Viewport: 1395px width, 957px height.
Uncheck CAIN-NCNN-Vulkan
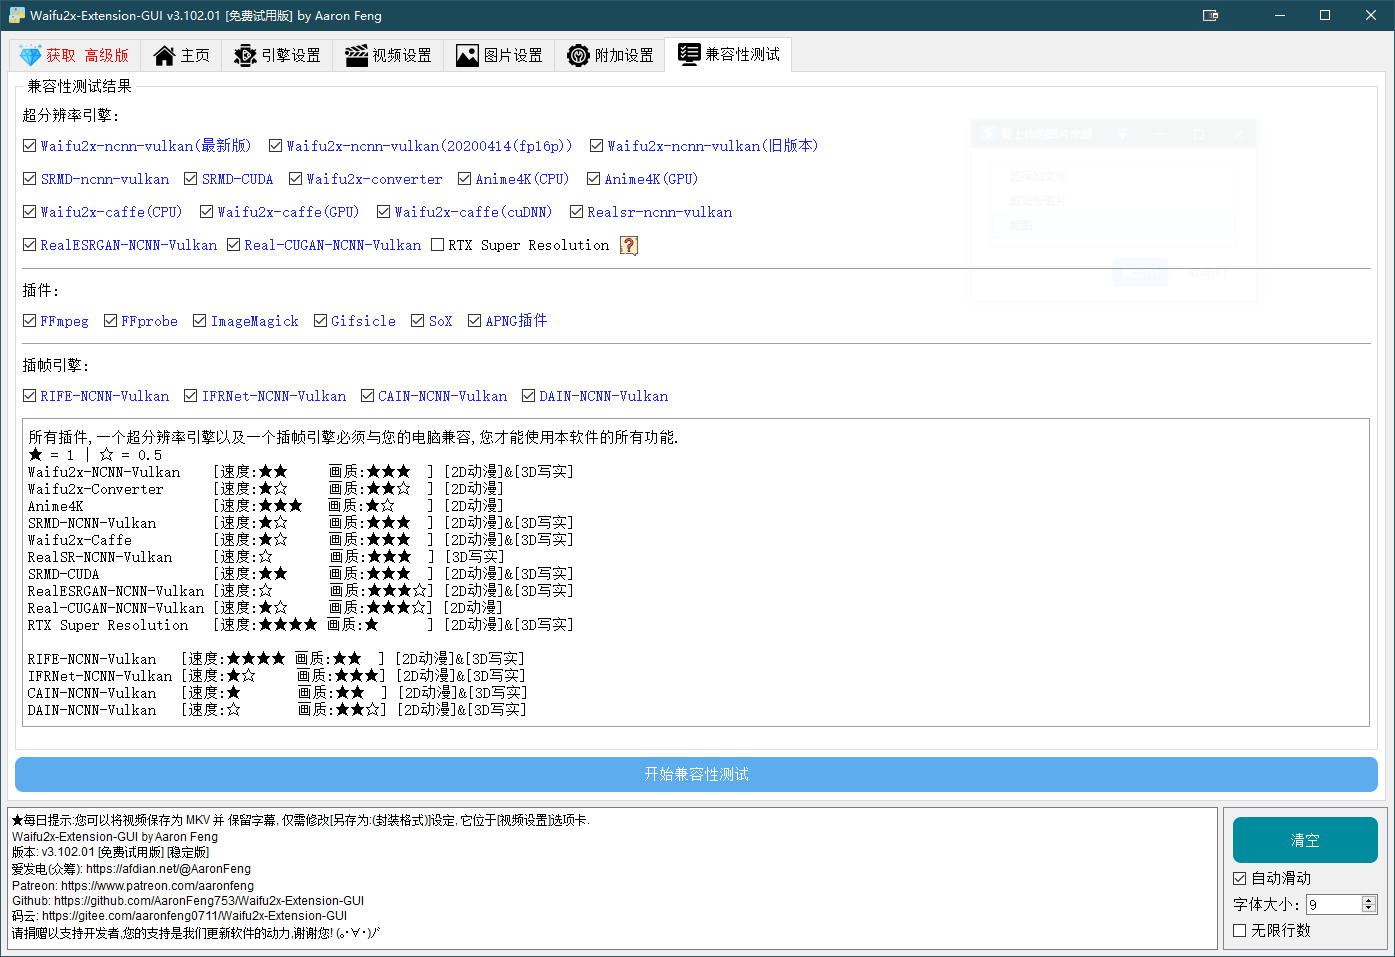coord(368,396)
